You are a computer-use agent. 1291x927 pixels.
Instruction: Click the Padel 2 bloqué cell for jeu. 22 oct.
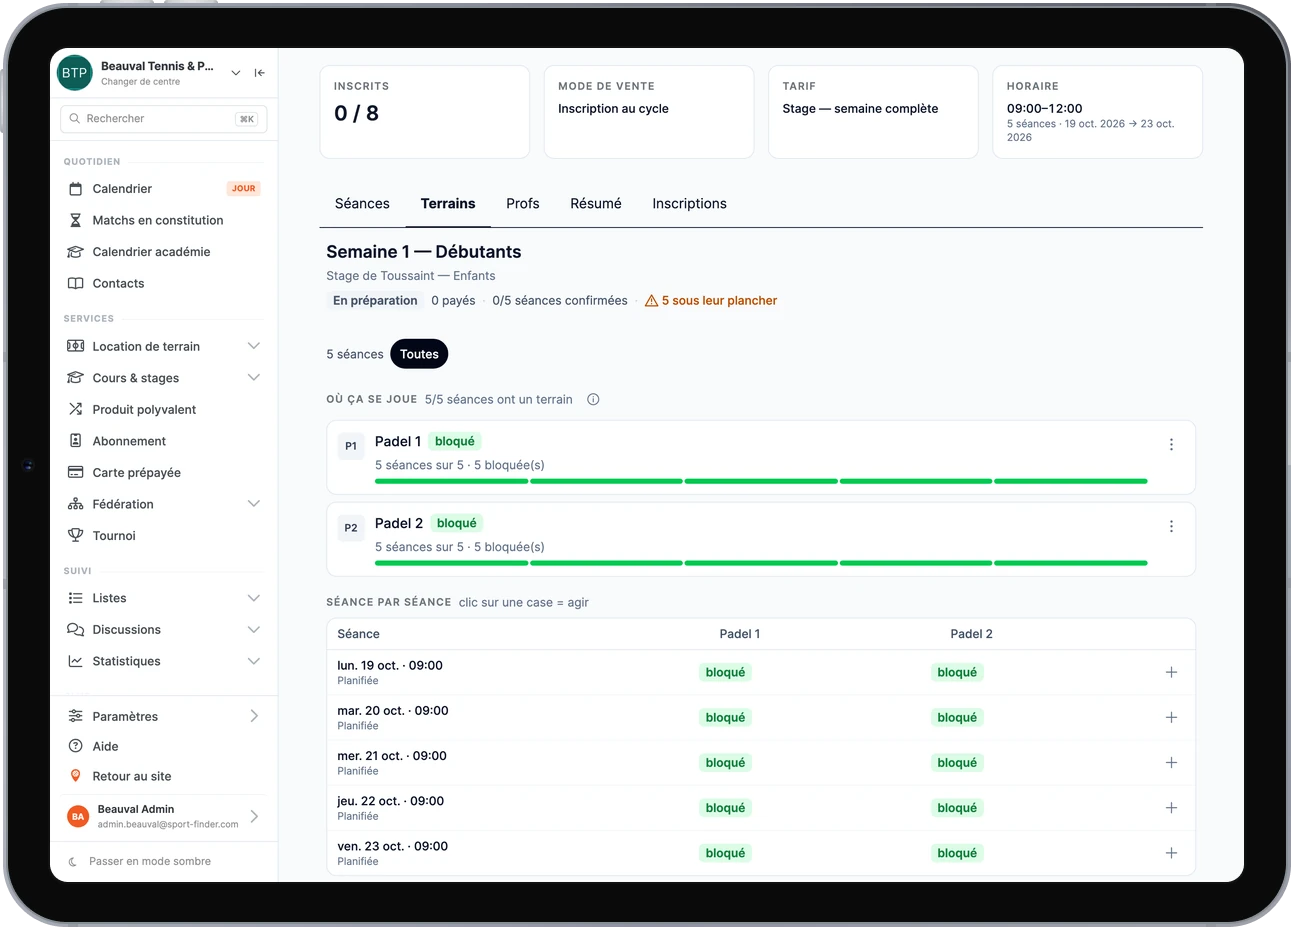click(957, 808)
